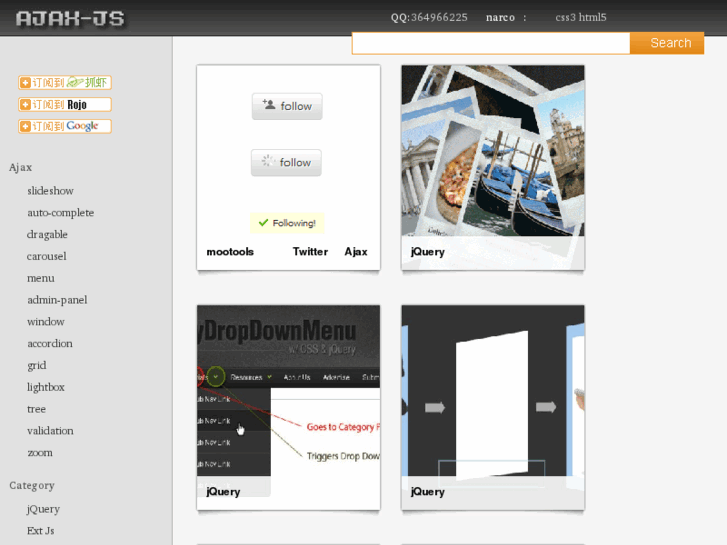Choose jQuery under Category
727x545 pixels.
pyautogui.click(x=43, y=509)
